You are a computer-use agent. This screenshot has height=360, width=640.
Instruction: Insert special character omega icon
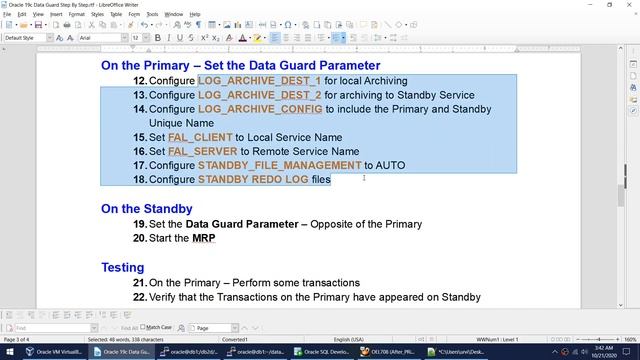coord(288,25)
